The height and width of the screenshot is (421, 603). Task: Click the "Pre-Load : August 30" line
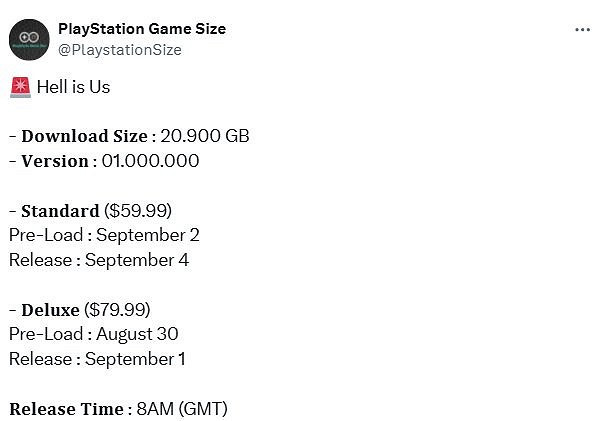click(94, 334)
